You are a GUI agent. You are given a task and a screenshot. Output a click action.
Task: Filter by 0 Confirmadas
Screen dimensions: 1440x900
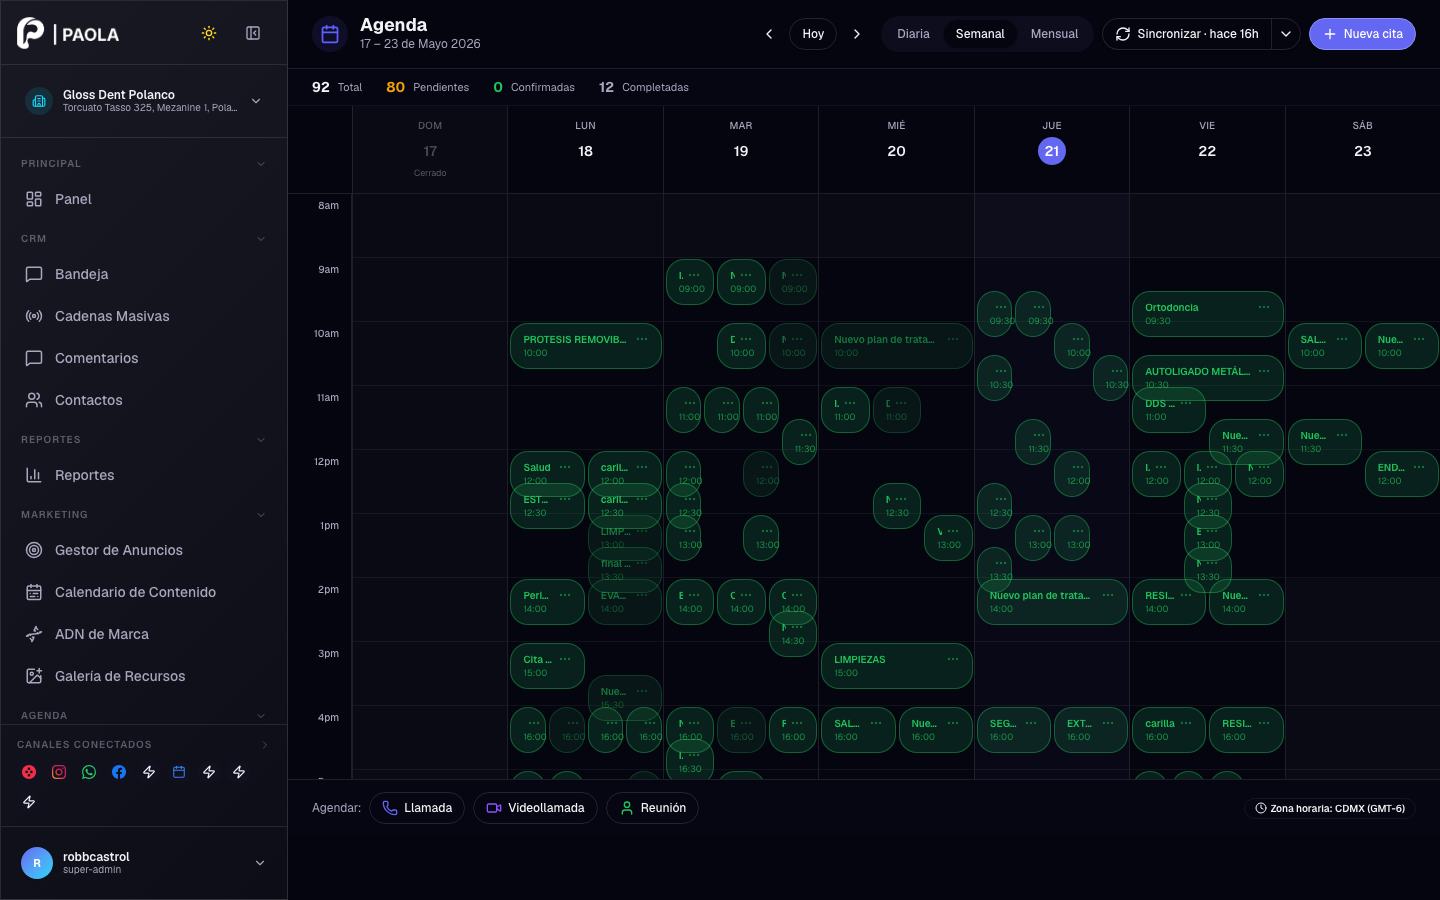point(534,87)
